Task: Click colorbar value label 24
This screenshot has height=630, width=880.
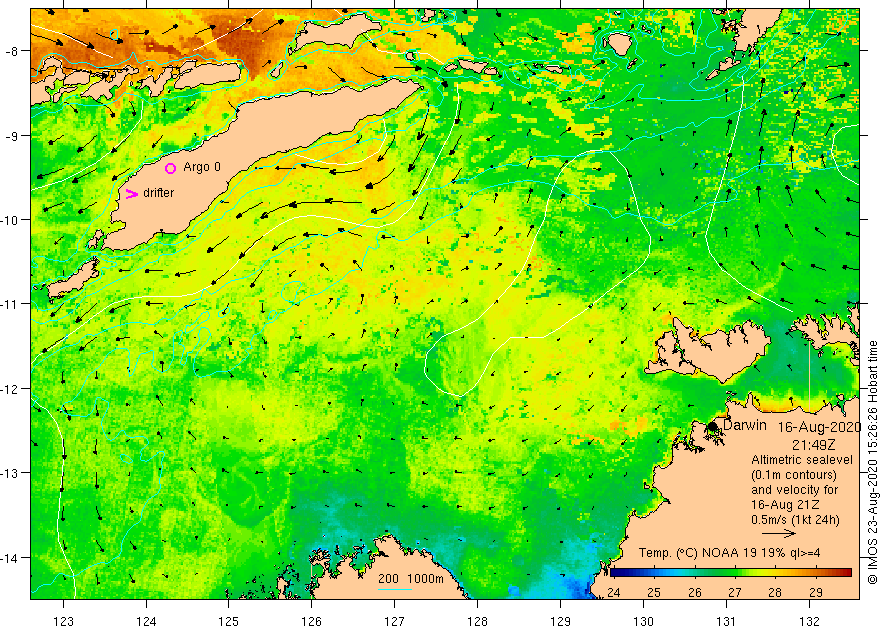Action: pyautogui.click(x=613, y=592)
